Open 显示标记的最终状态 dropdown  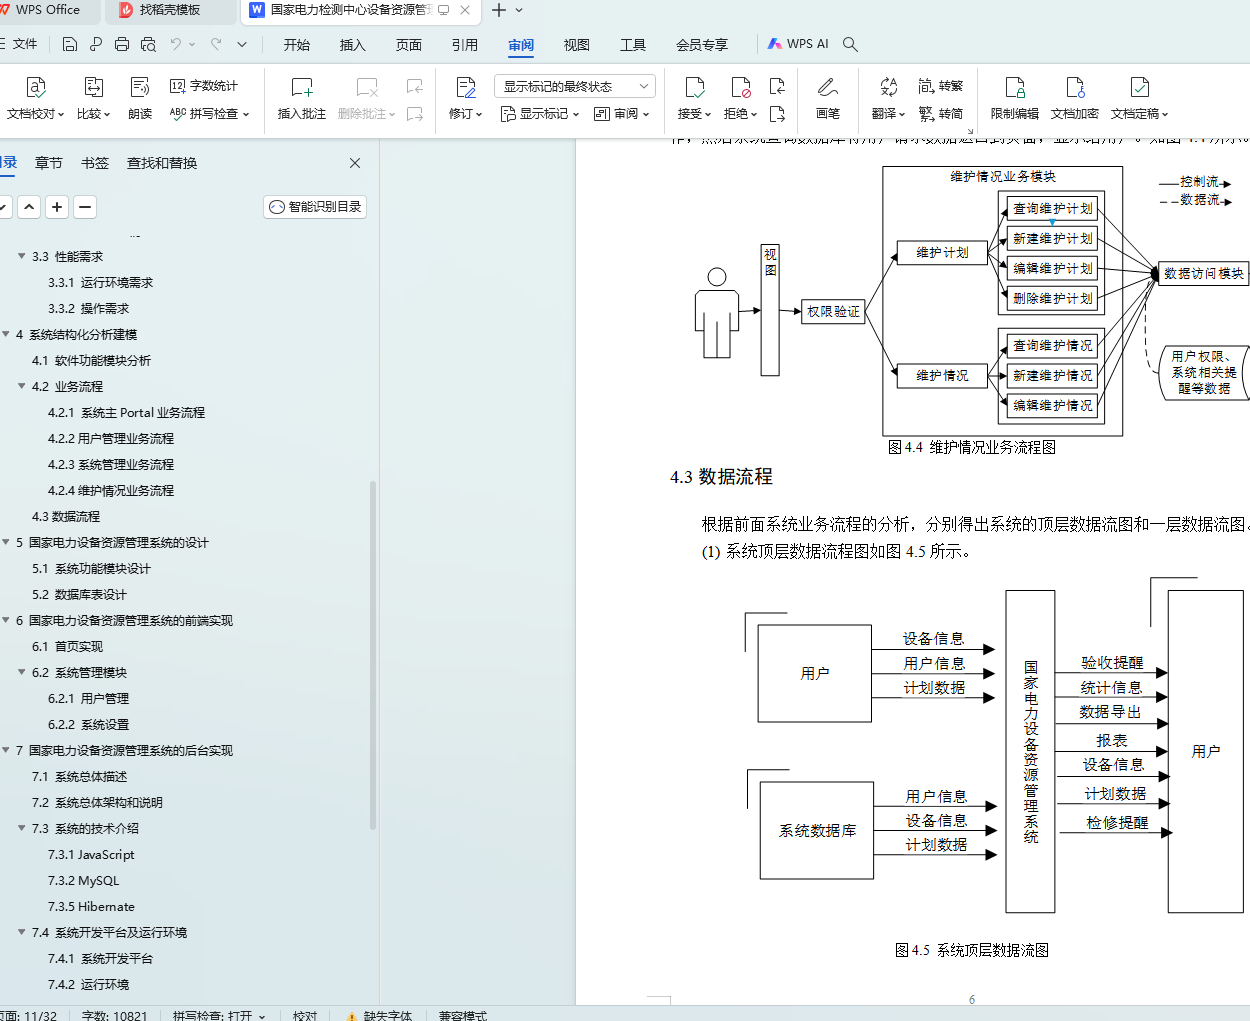point(575,86)
